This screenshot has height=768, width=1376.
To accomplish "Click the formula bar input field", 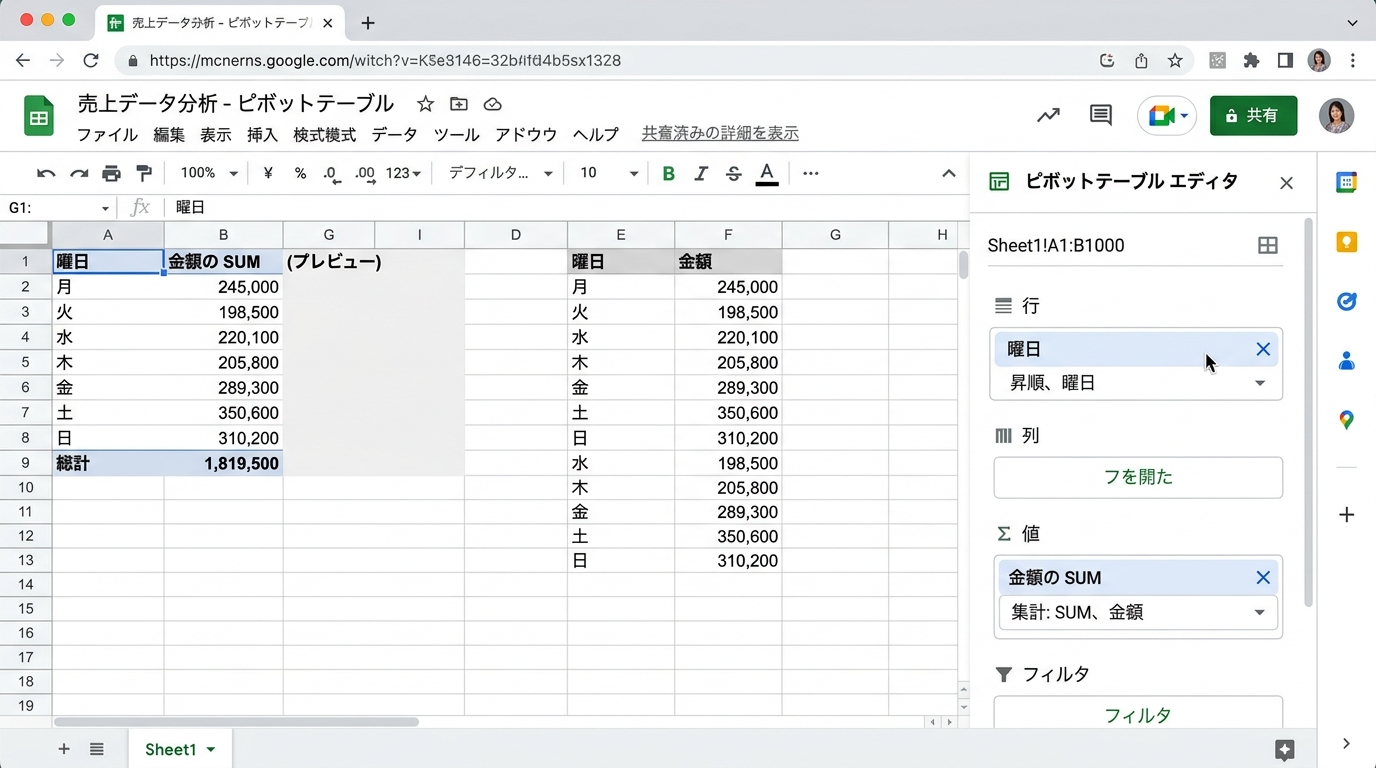I will click(x=560, y=207).
